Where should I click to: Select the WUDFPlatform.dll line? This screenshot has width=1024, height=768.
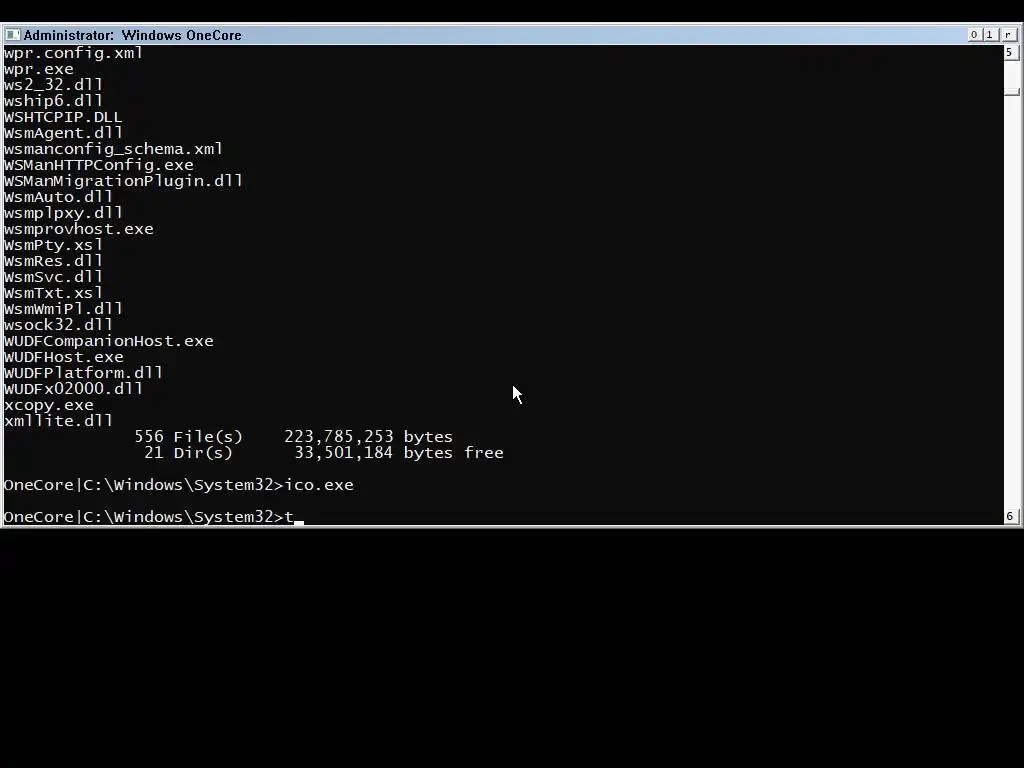click(84, 373)
